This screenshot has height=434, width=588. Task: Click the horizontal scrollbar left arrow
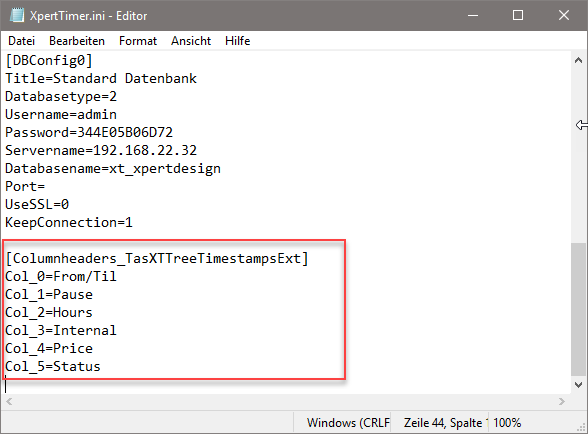tap(9, 401)
